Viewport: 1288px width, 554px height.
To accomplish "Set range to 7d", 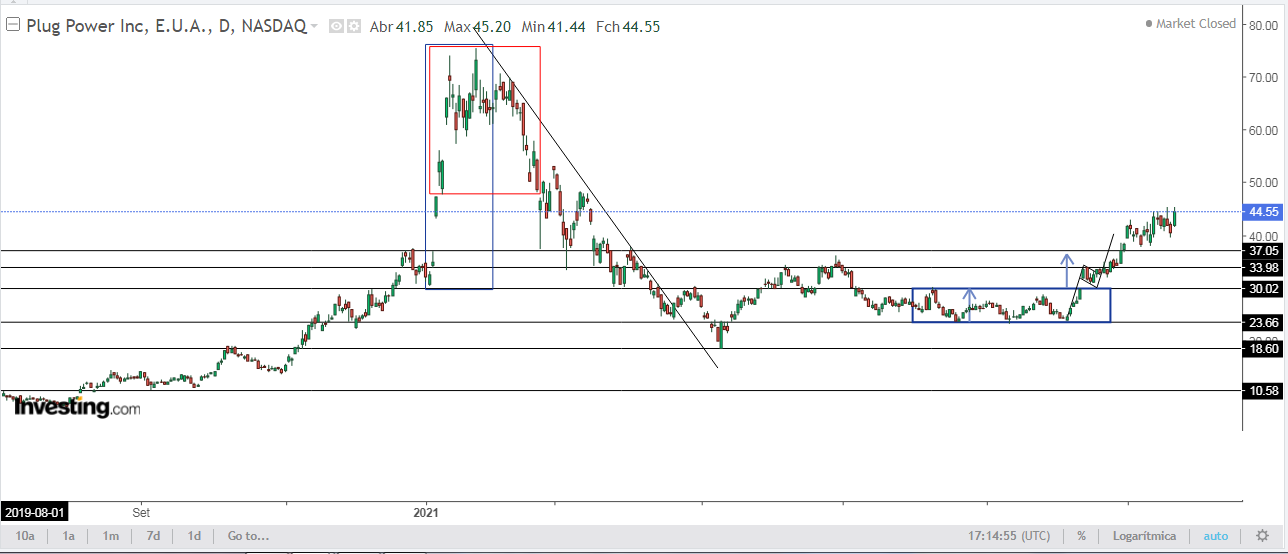I will pos(153,536).
